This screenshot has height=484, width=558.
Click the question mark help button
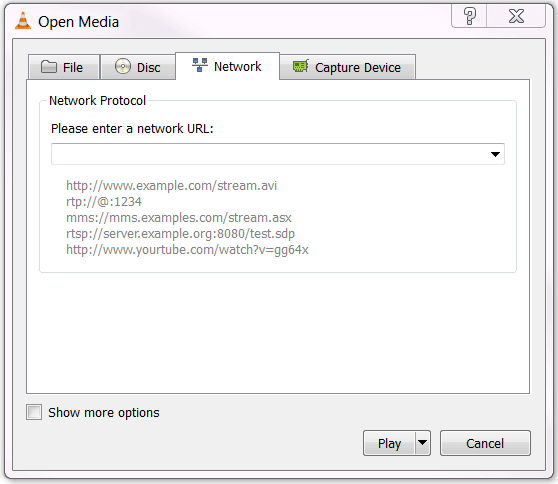(x=469, y=16)
